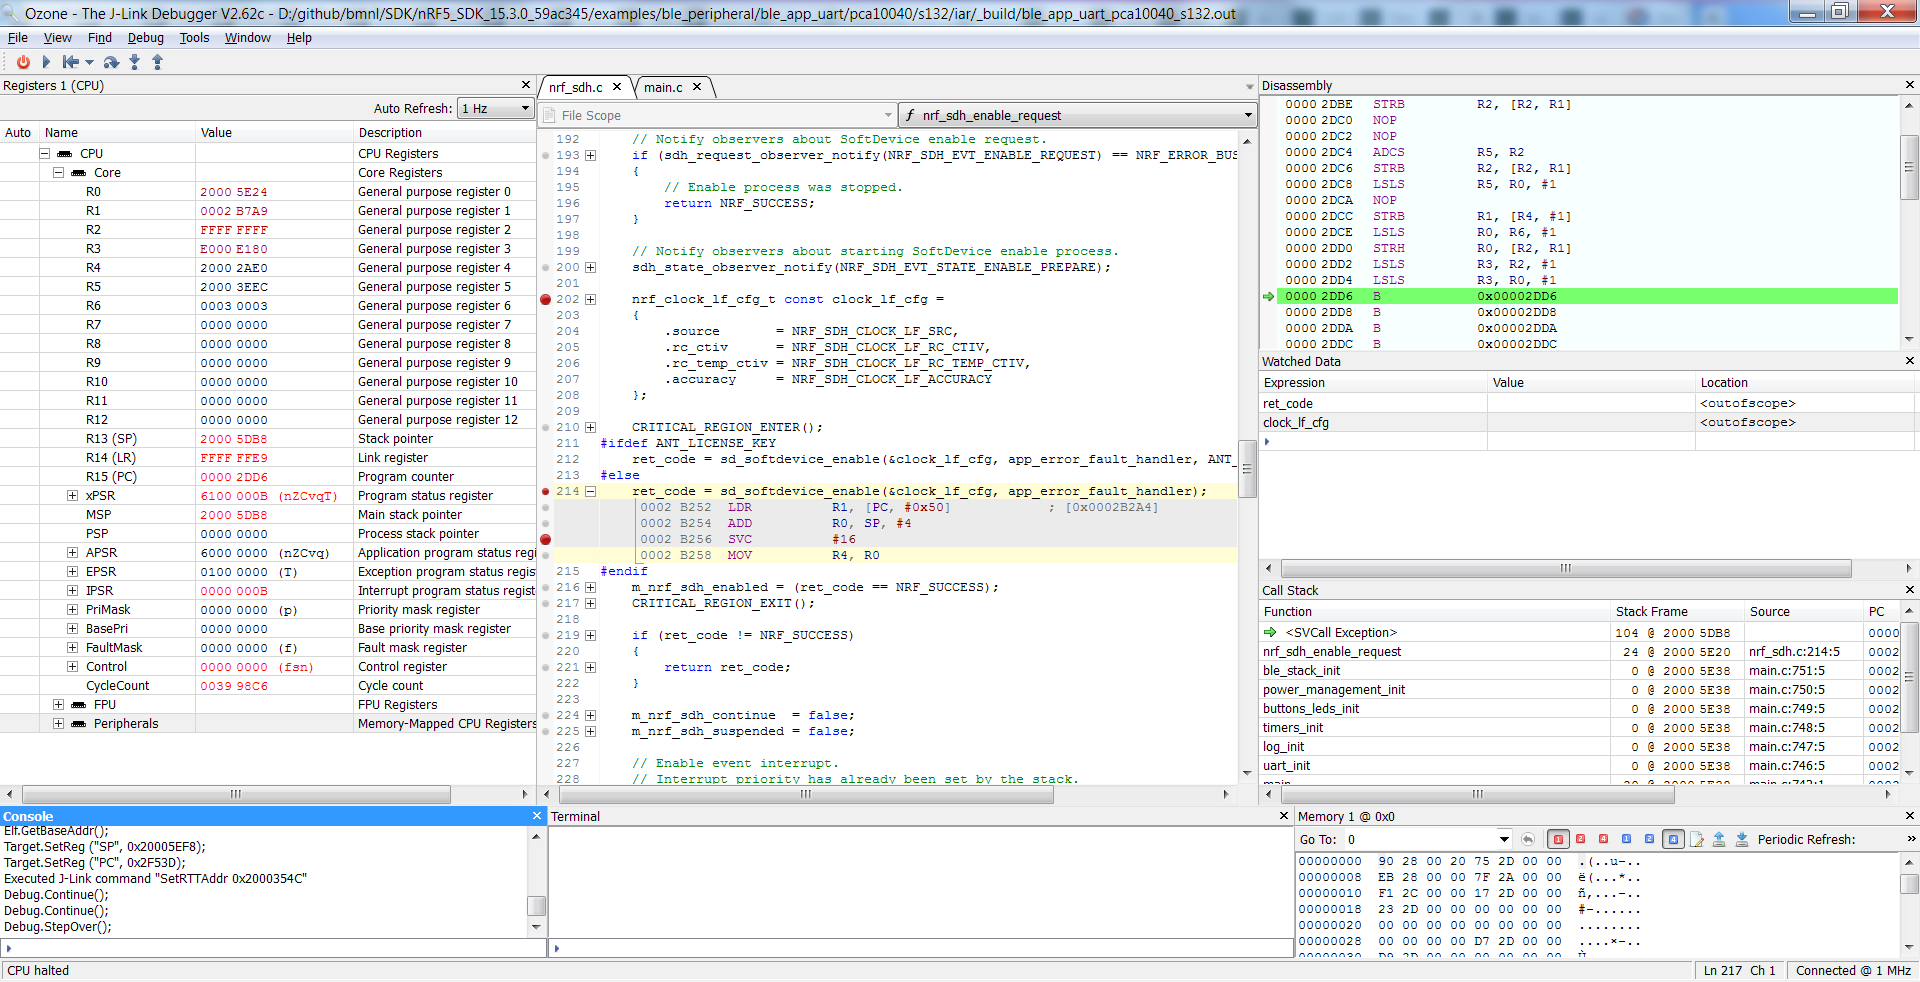The height and width of the screenshot is (982, 1920).
Task: Click the Step Over toolbar icon
Action: [x=111, y=62]
